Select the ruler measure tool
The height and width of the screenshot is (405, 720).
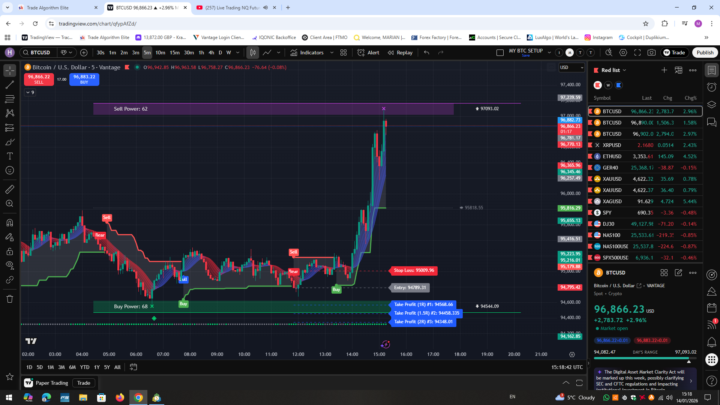pos(10,189)
